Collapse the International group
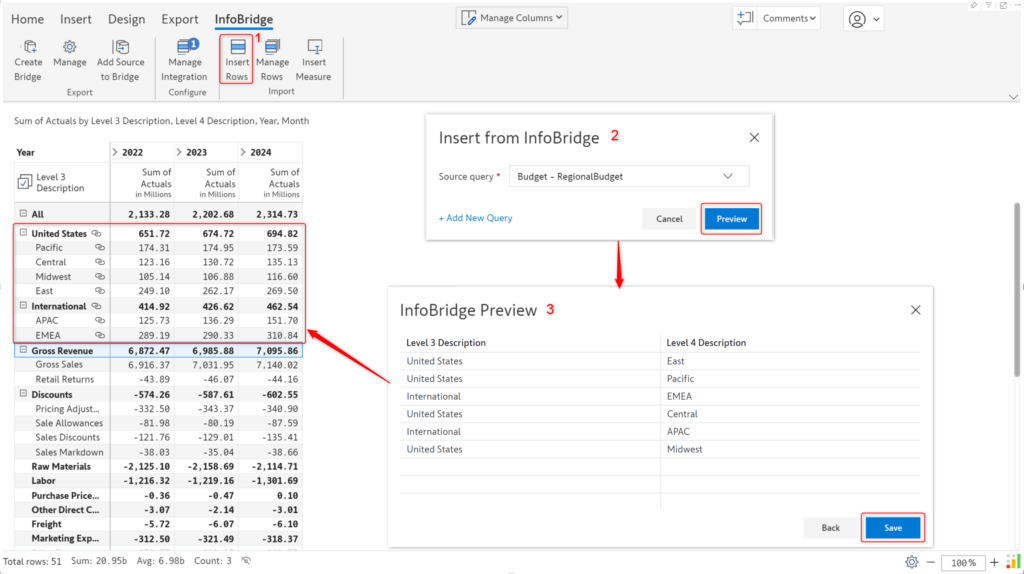The height and width of the screenshot is (574, 1024). coord(23,305)
